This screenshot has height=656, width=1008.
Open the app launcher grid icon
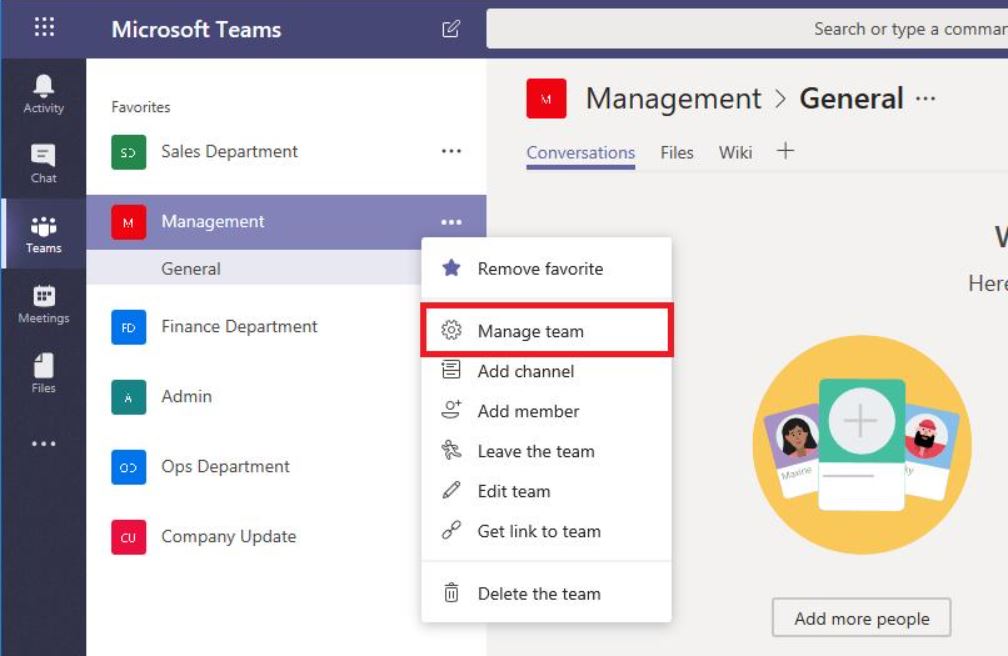tap(44, 27)
